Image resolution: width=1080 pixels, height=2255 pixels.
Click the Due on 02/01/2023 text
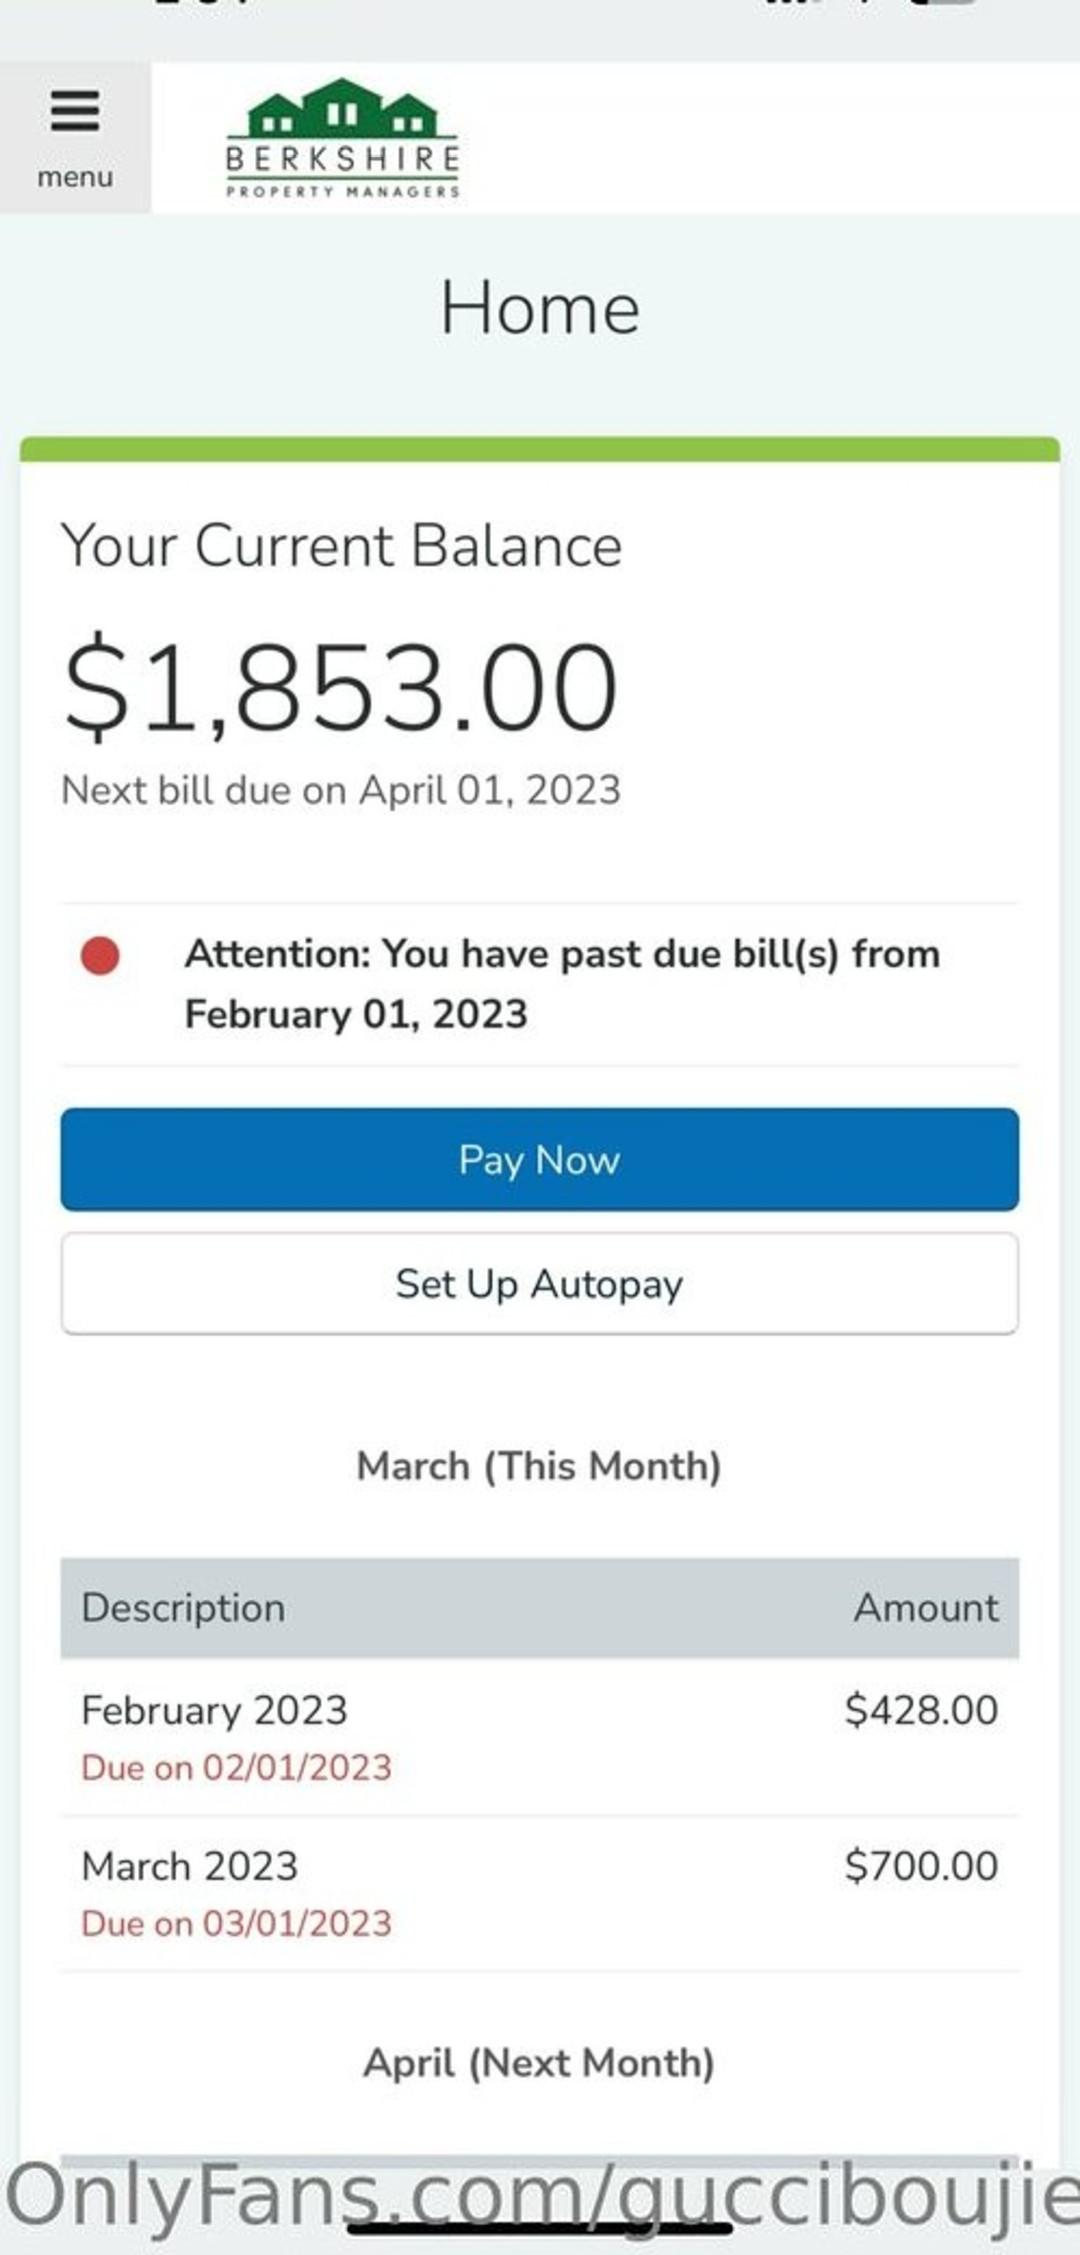[x=236, y=1767]
